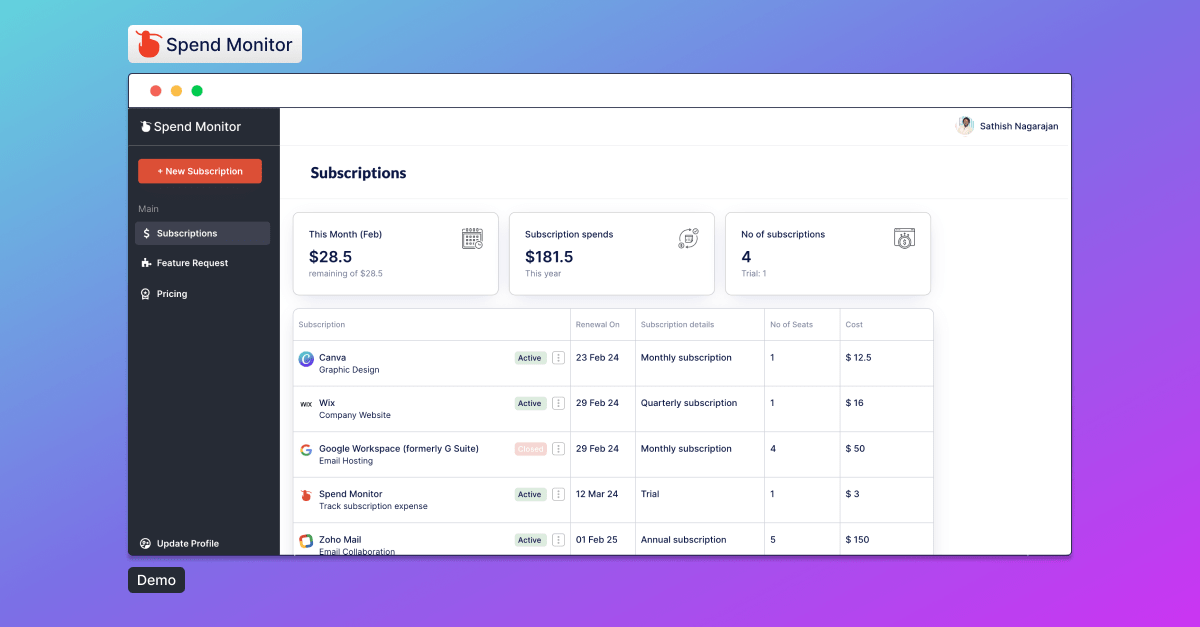Click the Active badge on Canva row
This screenshot has height=627, width=1200.
point(530,358)
